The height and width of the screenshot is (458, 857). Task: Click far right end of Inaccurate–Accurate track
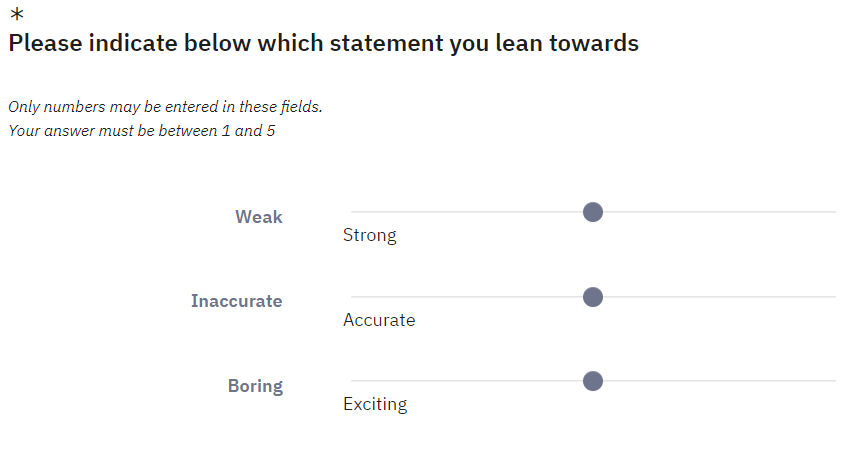tap(833, 297)
